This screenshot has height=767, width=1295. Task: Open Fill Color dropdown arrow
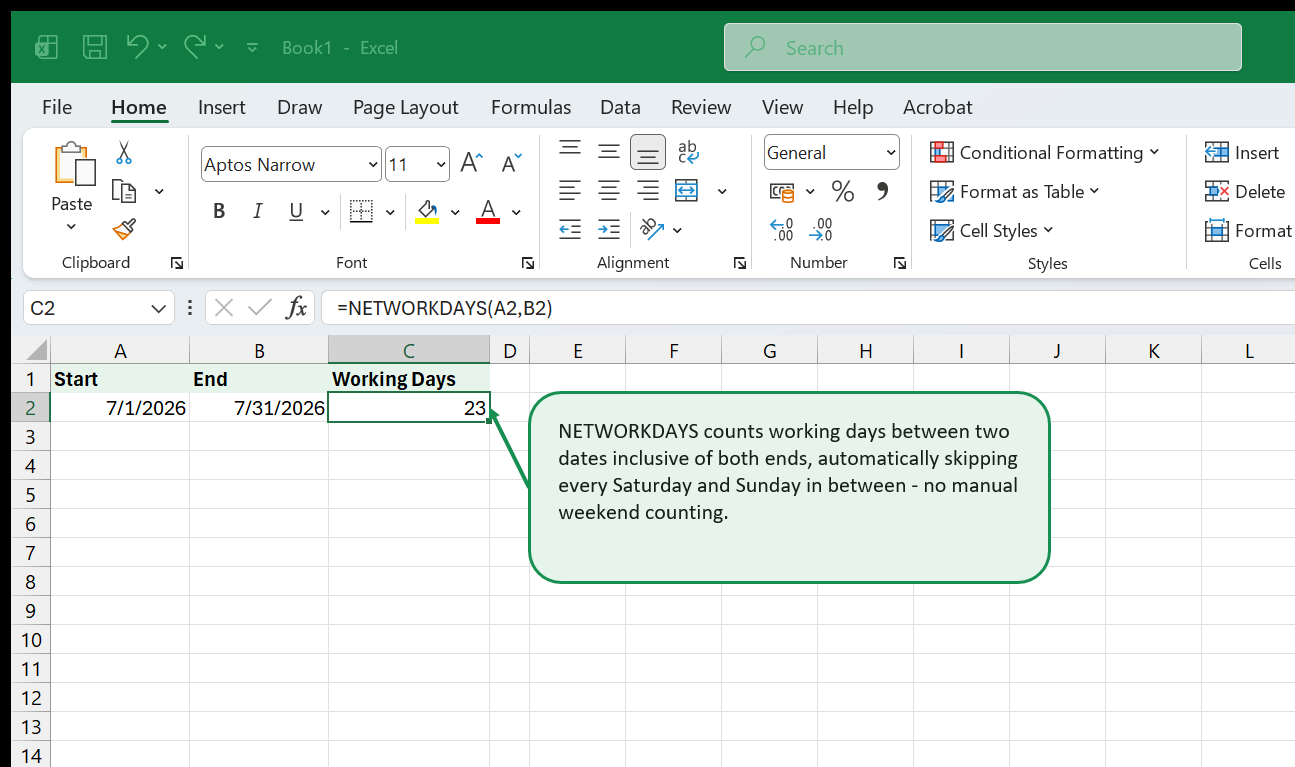[456, 212]
